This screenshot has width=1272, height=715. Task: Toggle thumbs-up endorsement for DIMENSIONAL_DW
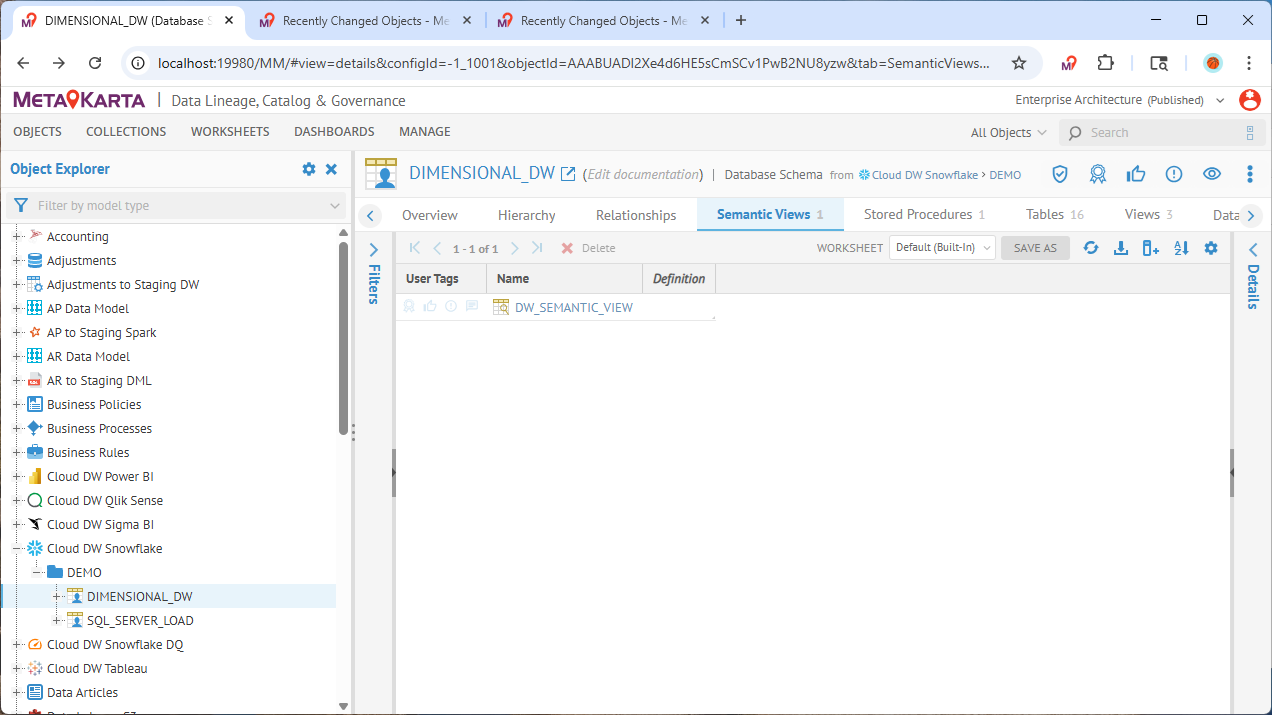(1136, 174)
